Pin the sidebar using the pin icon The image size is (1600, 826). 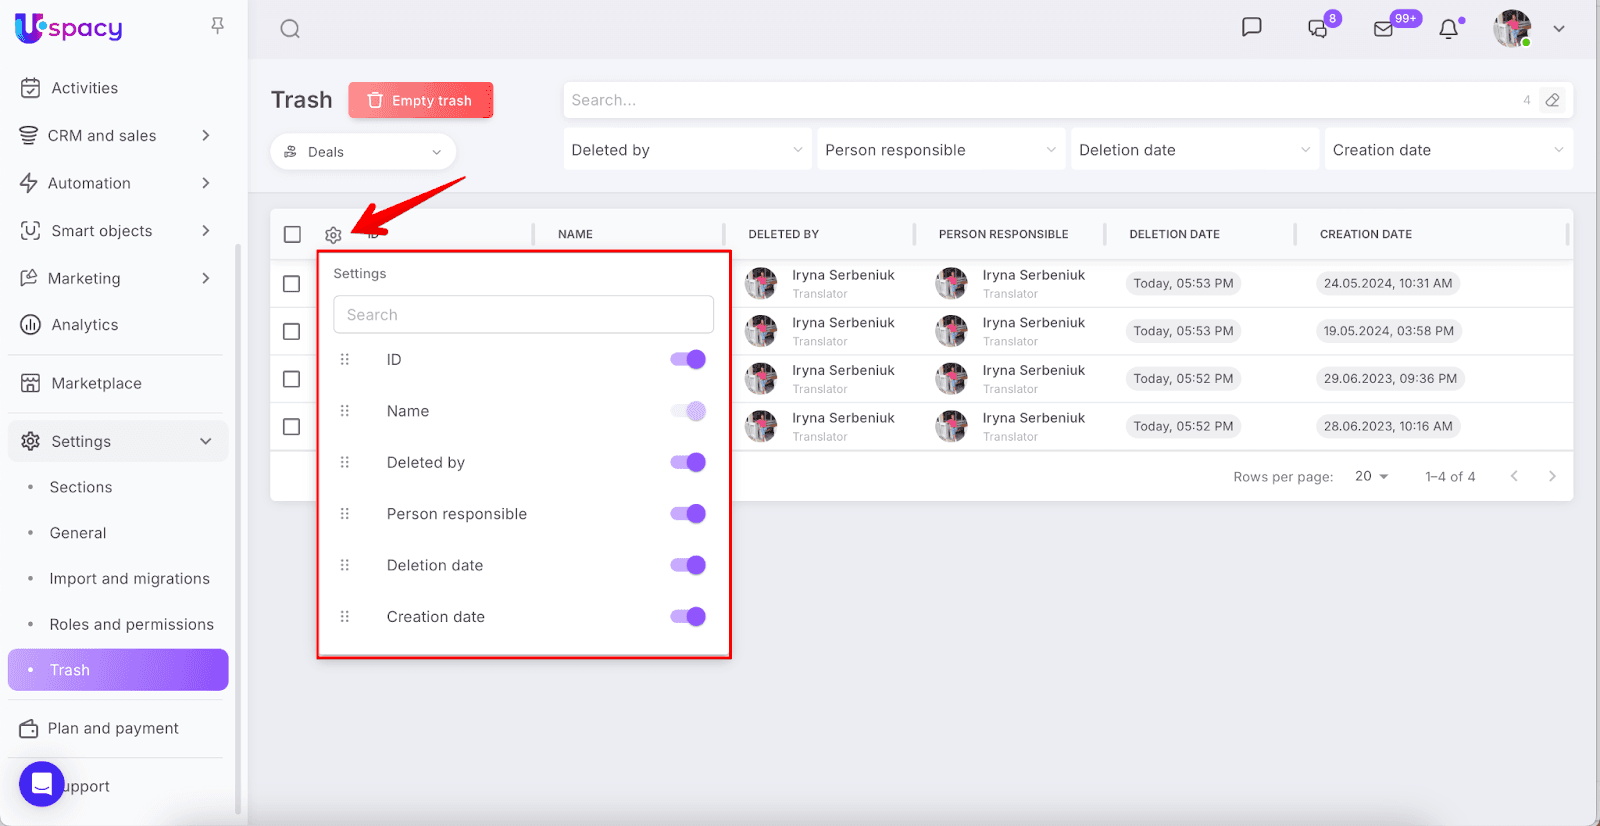point(217,26)
